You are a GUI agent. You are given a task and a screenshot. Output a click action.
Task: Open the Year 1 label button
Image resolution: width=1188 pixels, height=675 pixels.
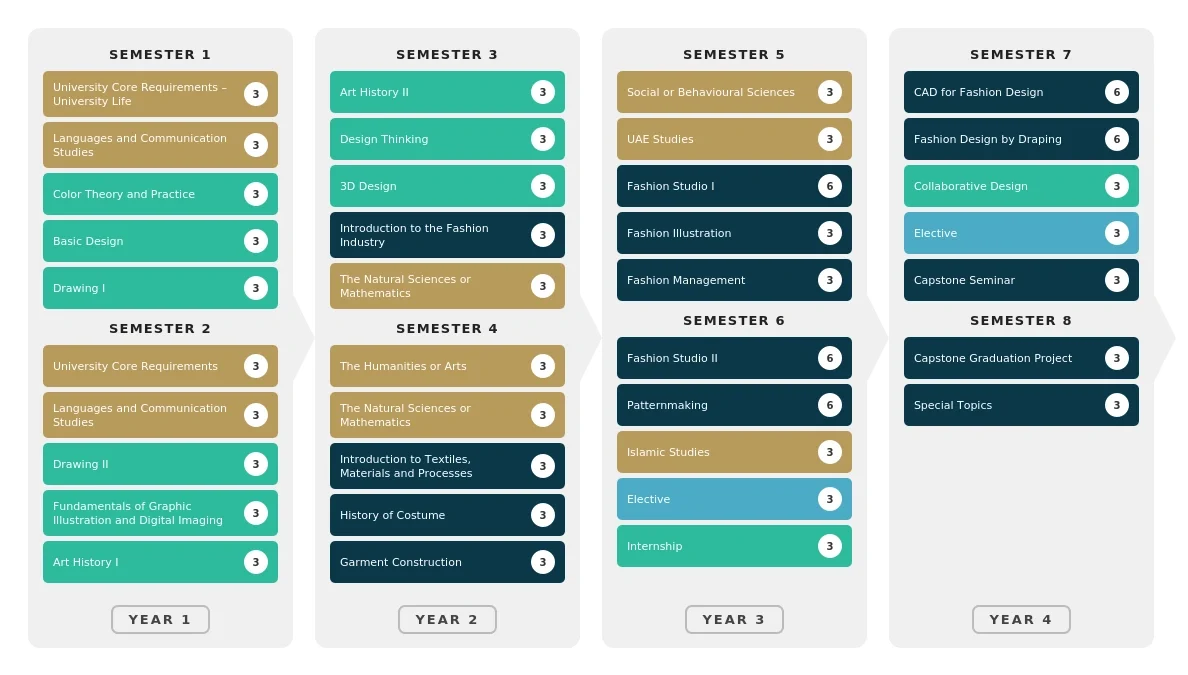(160, 620)
